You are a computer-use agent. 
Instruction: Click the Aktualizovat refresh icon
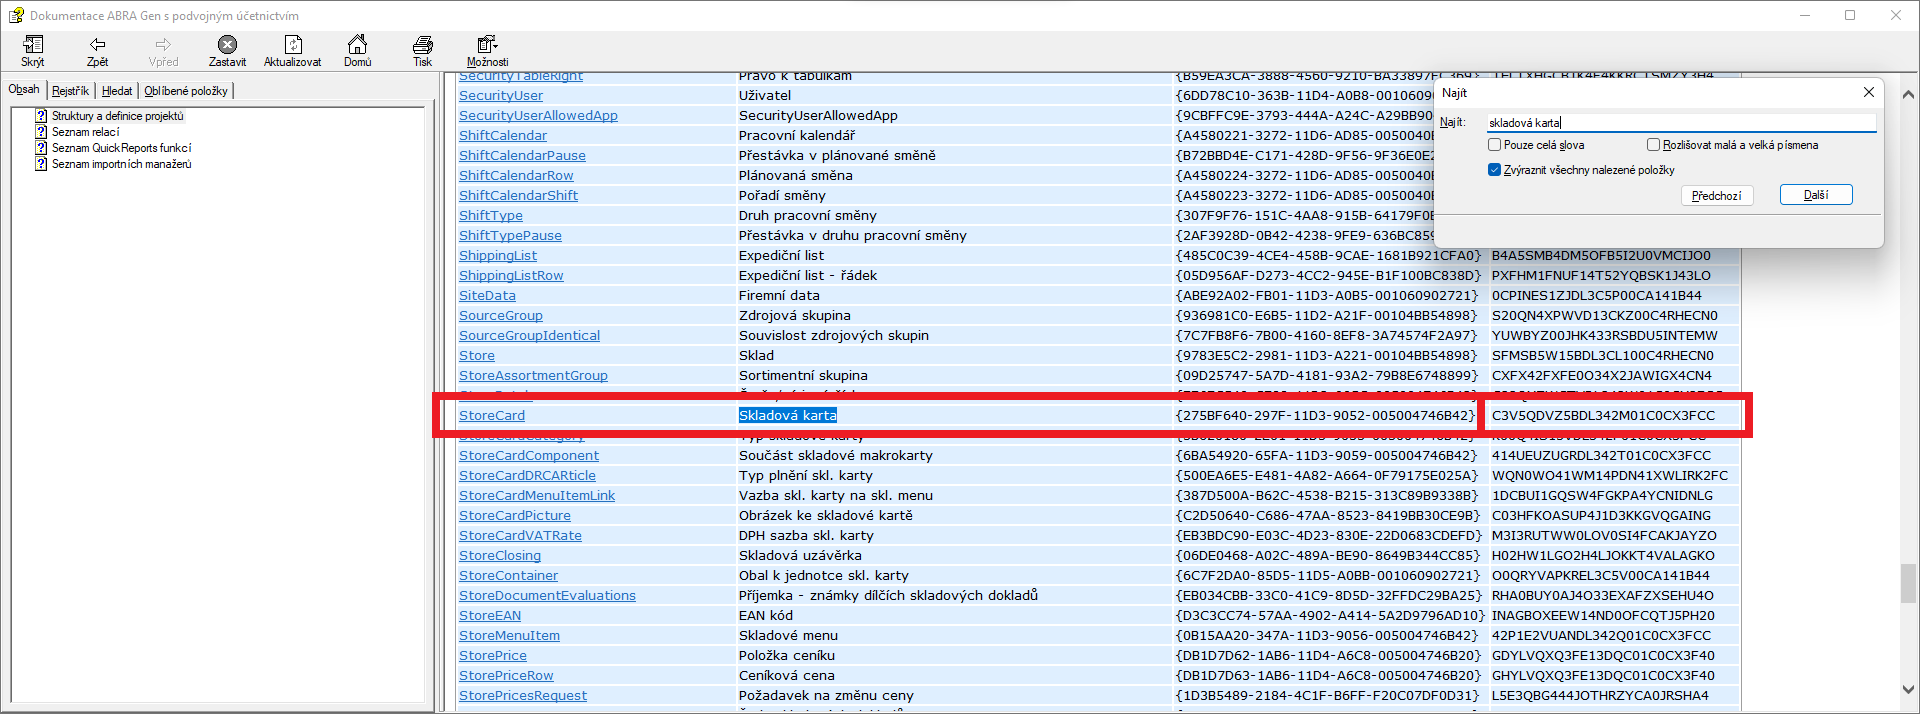[x=292, y=45]
